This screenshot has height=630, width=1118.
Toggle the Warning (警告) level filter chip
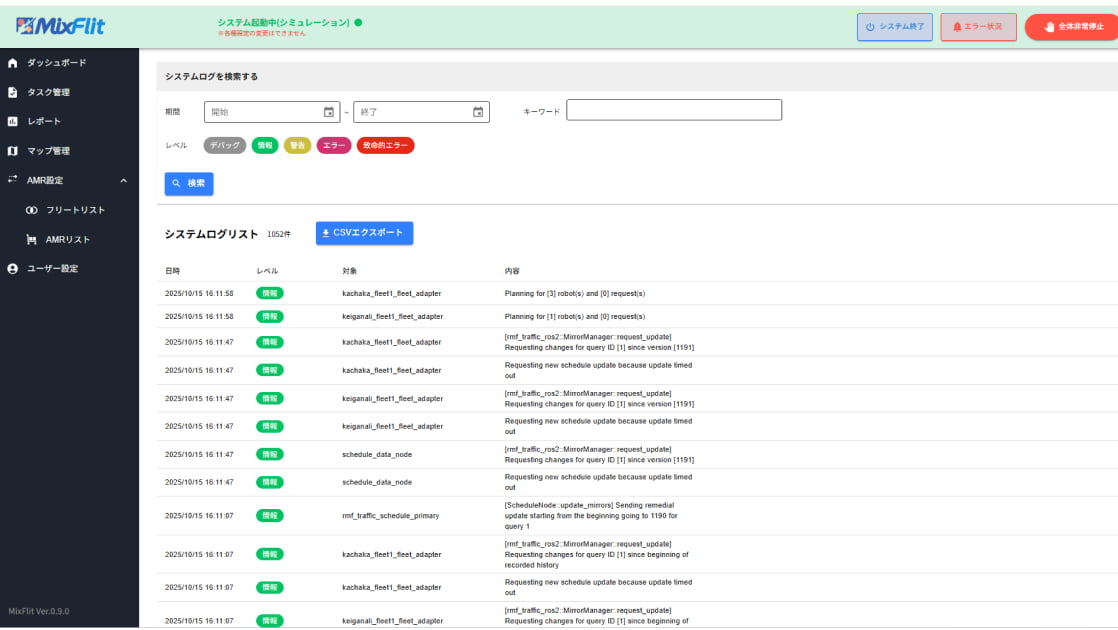[297, 145]
